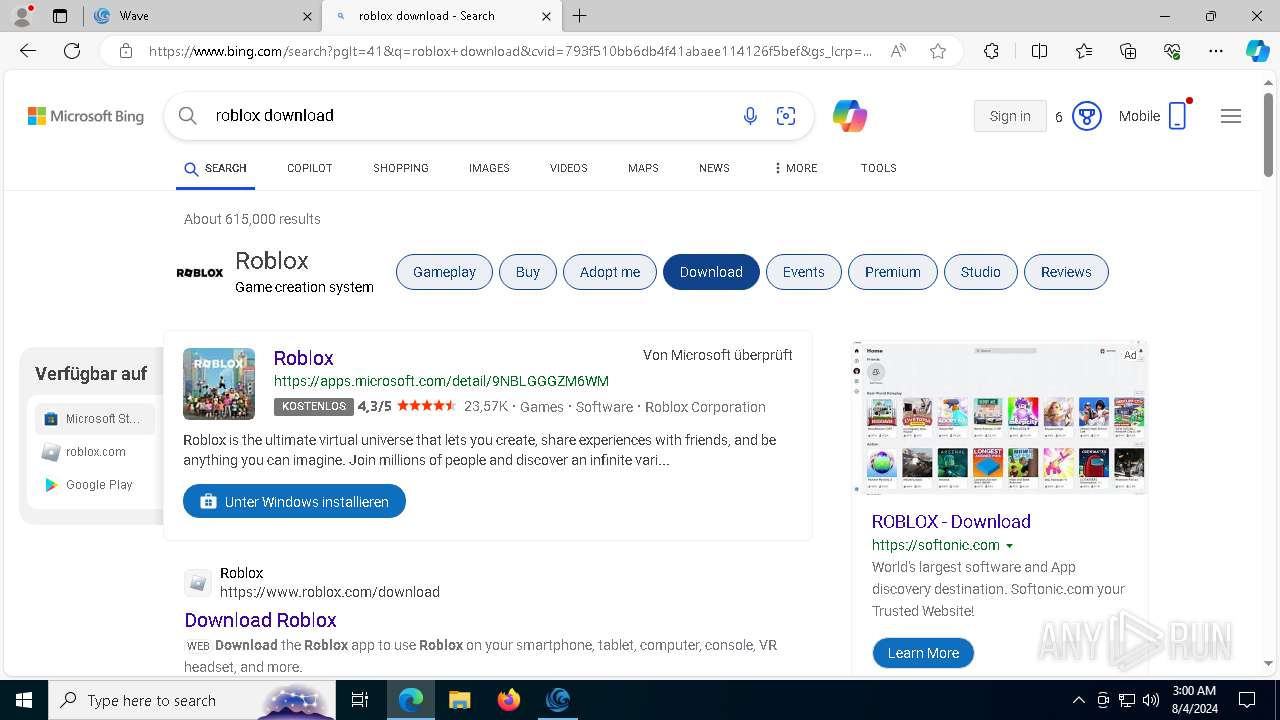
Task: Select the Studio chip
Action: 981,272
